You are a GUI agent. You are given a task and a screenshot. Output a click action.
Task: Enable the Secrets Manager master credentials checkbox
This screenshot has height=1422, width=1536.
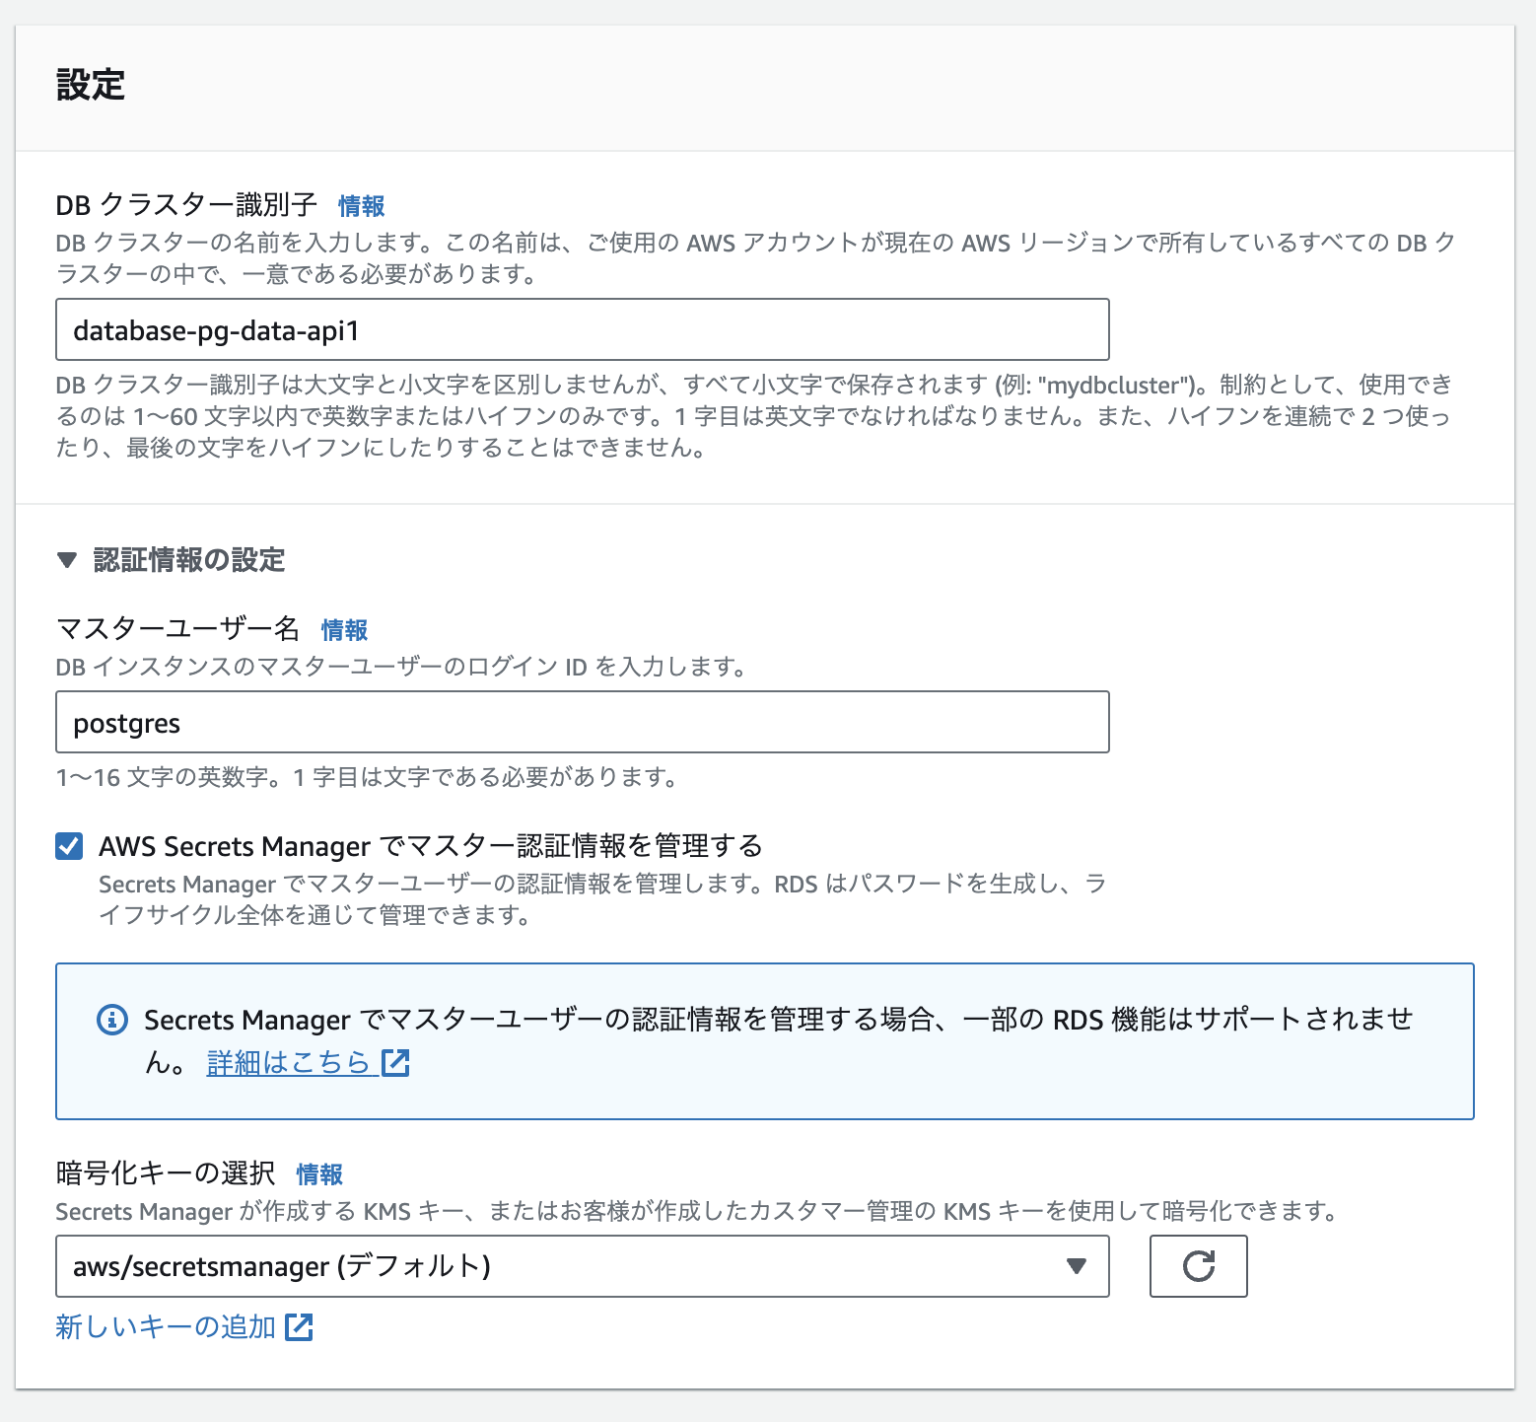tap(68, 846)
